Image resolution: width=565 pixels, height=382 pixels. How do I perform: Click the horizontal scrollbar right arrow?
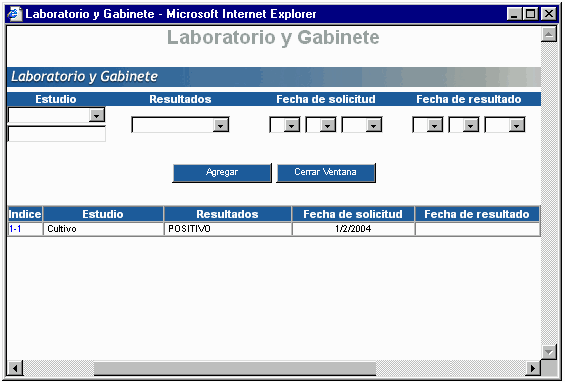[x=533, y=368]
